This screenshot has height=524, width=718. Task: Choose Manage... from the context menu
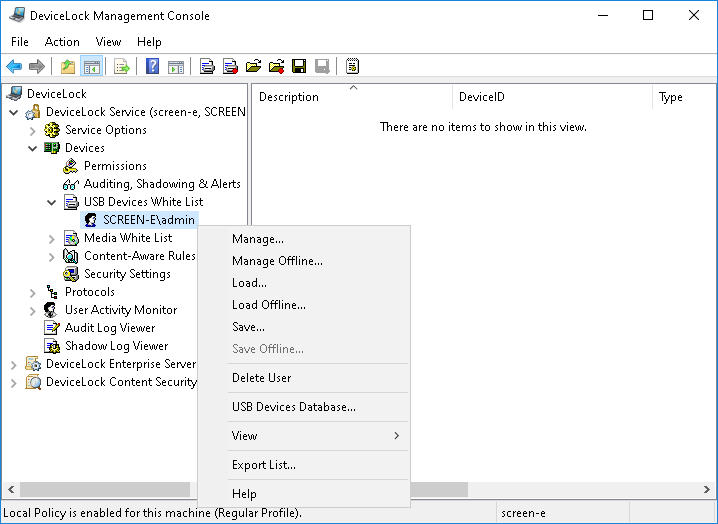point(258,239)
